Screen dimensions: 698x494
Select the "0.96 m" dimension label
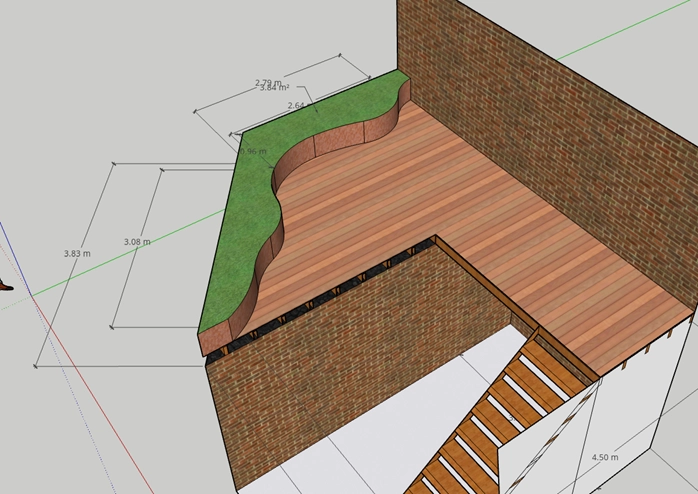tap(253, 151)
